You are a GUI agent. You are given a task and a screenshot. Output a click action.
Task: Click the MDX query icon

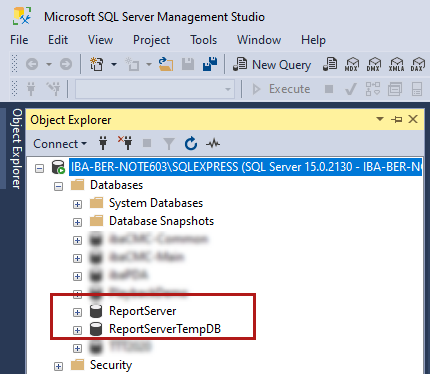coord(352,64)
